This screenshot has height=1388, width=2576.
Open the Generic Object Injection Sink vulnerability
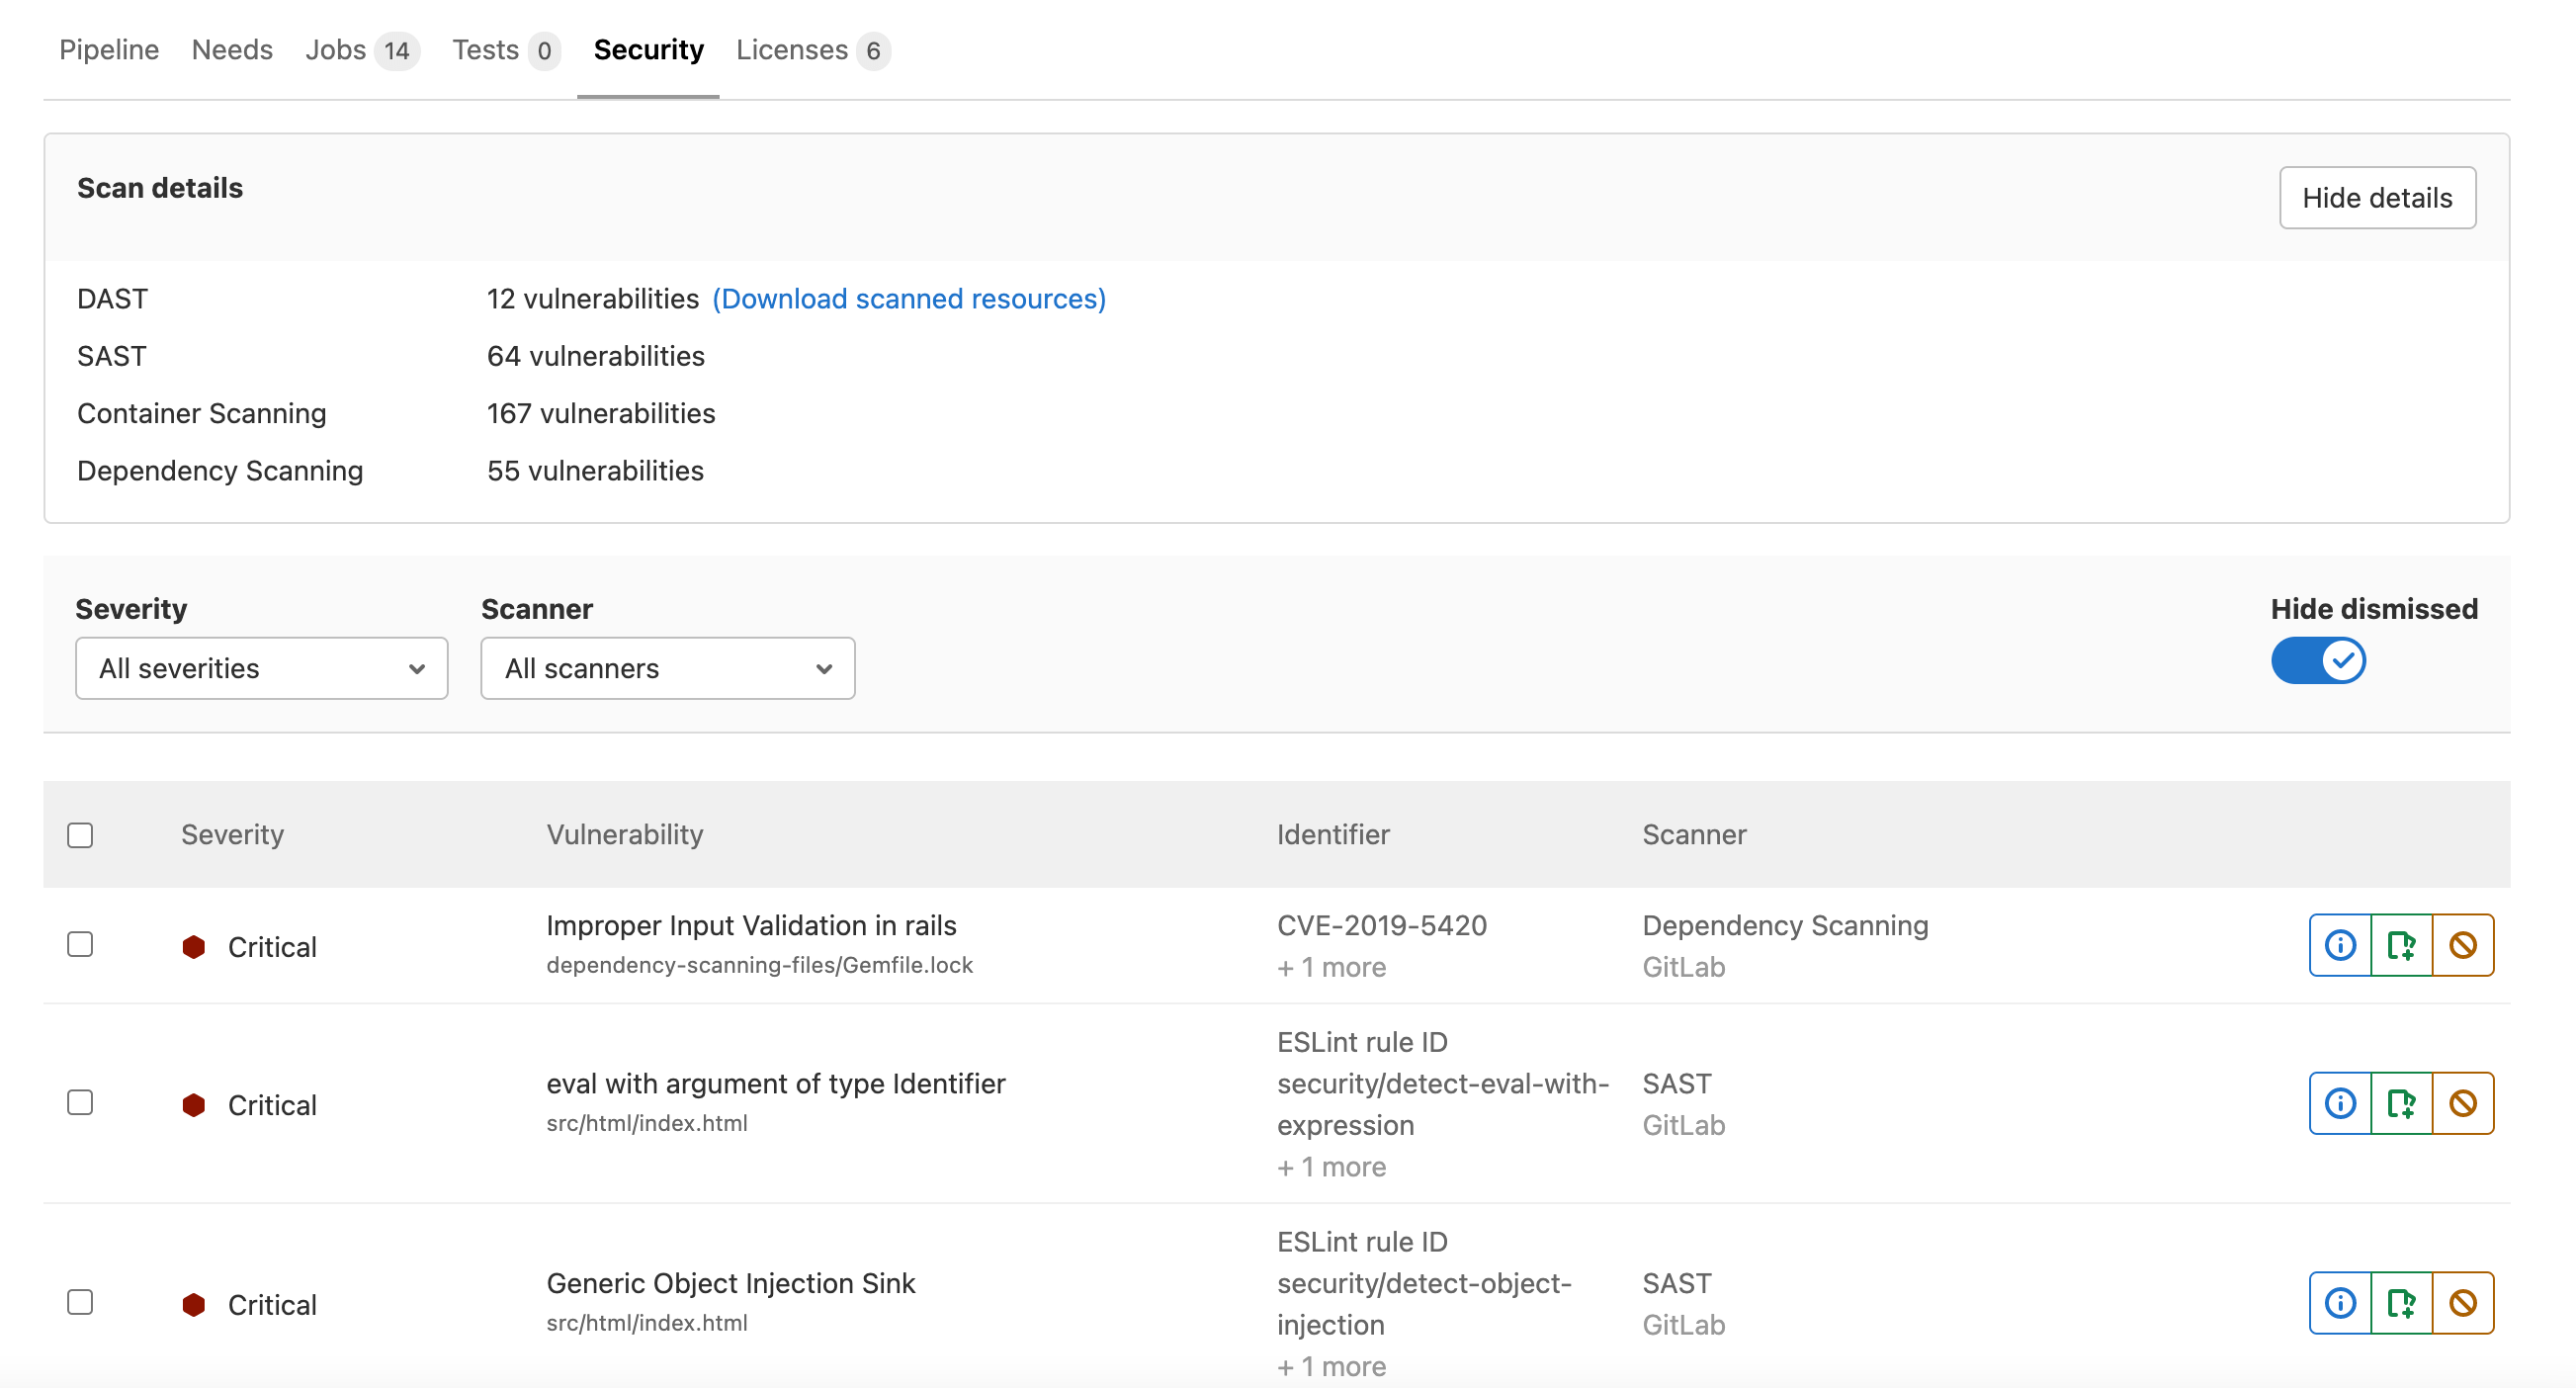(730, 1283)
